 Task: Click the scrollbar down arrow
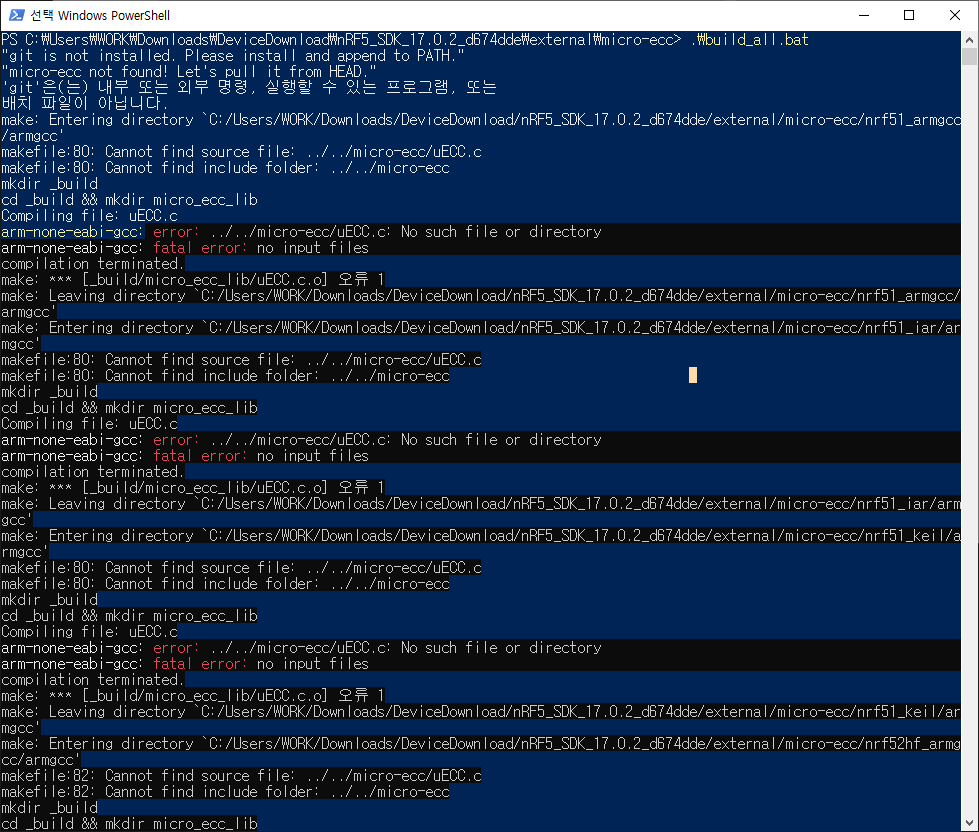969,823
